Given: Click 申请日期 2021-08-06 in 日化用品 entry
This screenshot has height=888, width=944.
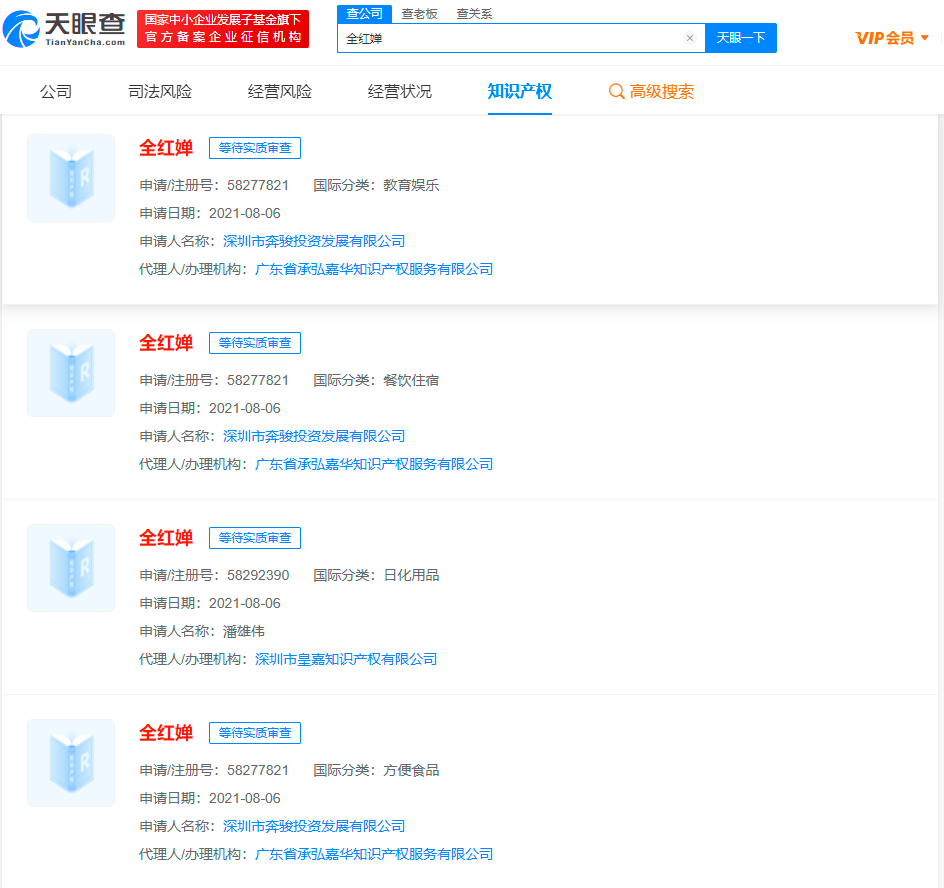Looking at the screenshot, I should [244, 603].
